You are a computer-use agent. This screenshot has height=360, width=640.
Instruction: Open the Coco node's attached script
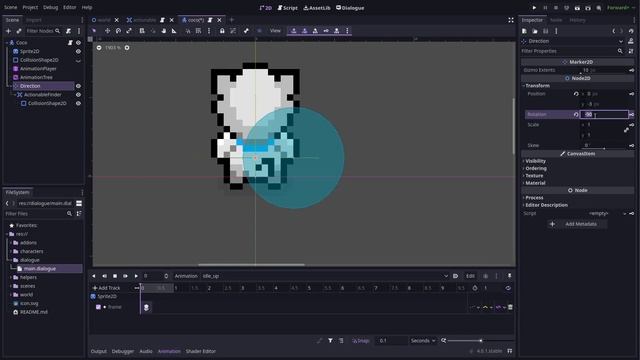pos(70,42)
